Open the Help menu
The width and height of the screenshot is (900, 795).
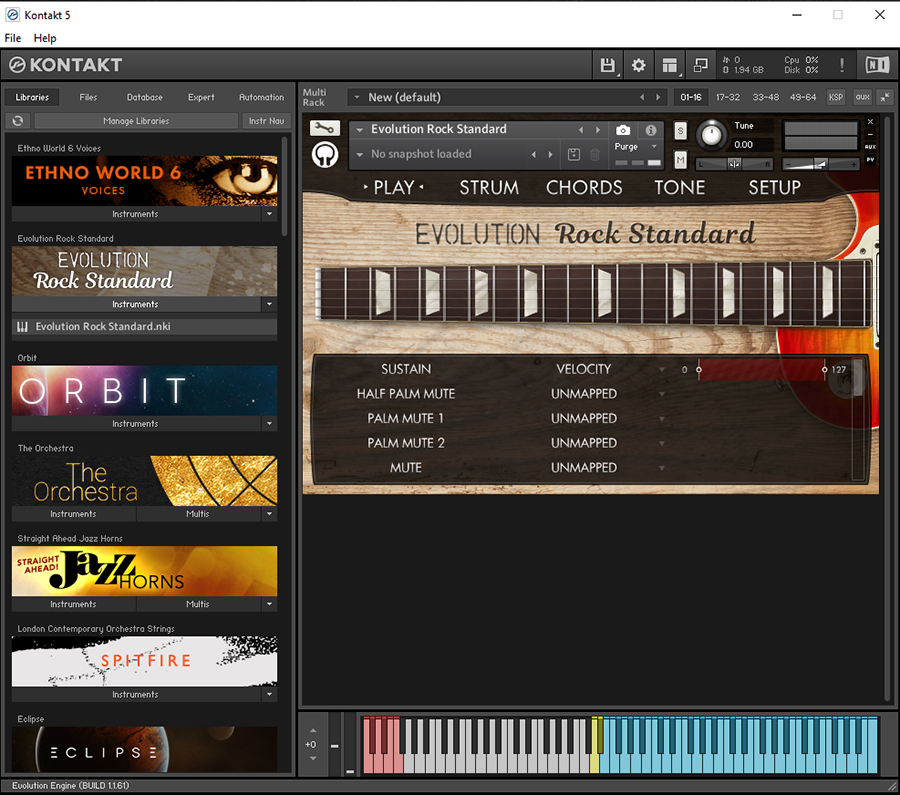coord(45,38)
